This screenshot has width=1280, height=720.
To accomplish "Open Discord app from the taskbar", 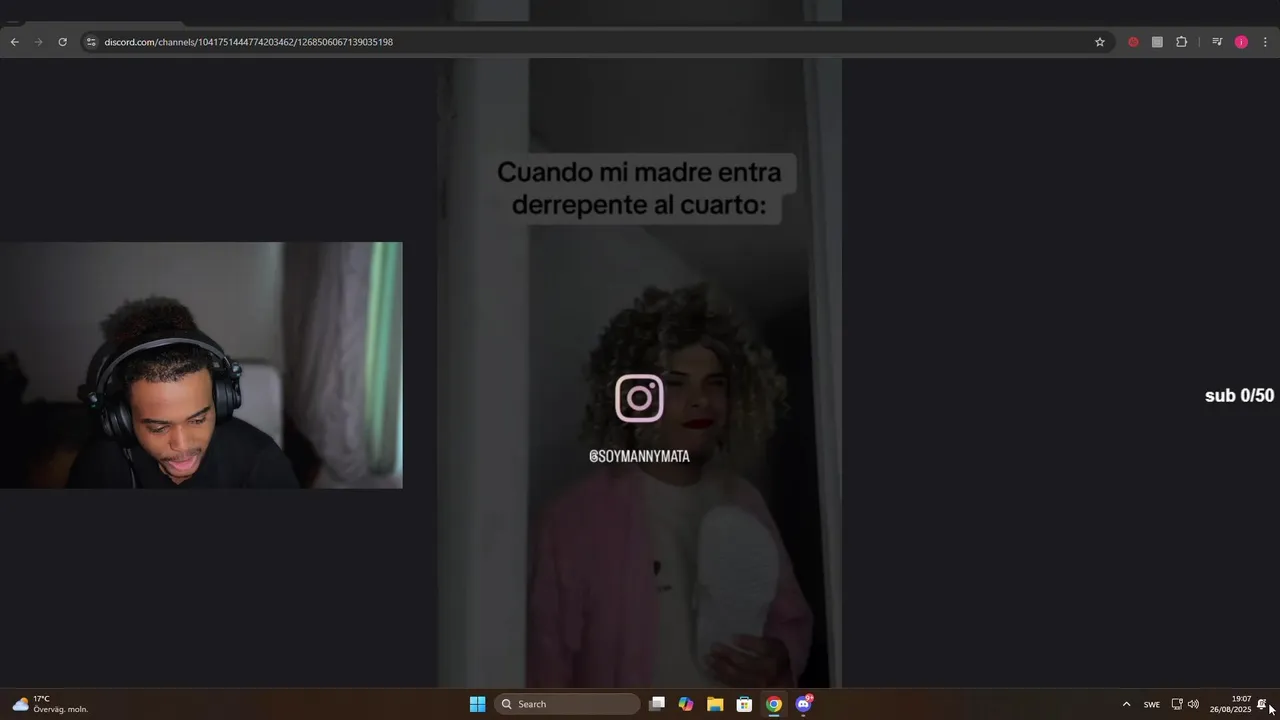I will (803, 704).
